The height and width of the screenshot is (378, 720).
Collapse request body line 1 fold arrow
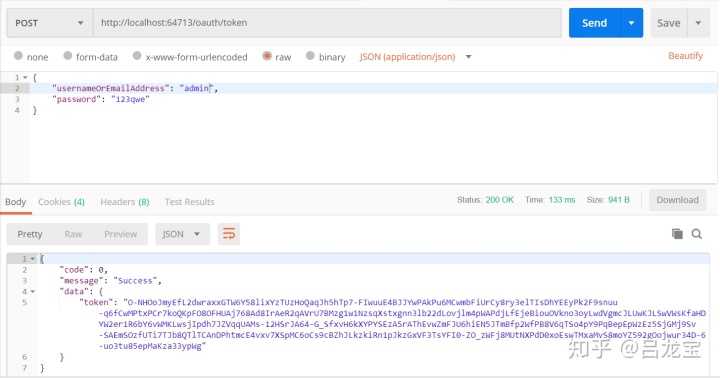point(25,78)
